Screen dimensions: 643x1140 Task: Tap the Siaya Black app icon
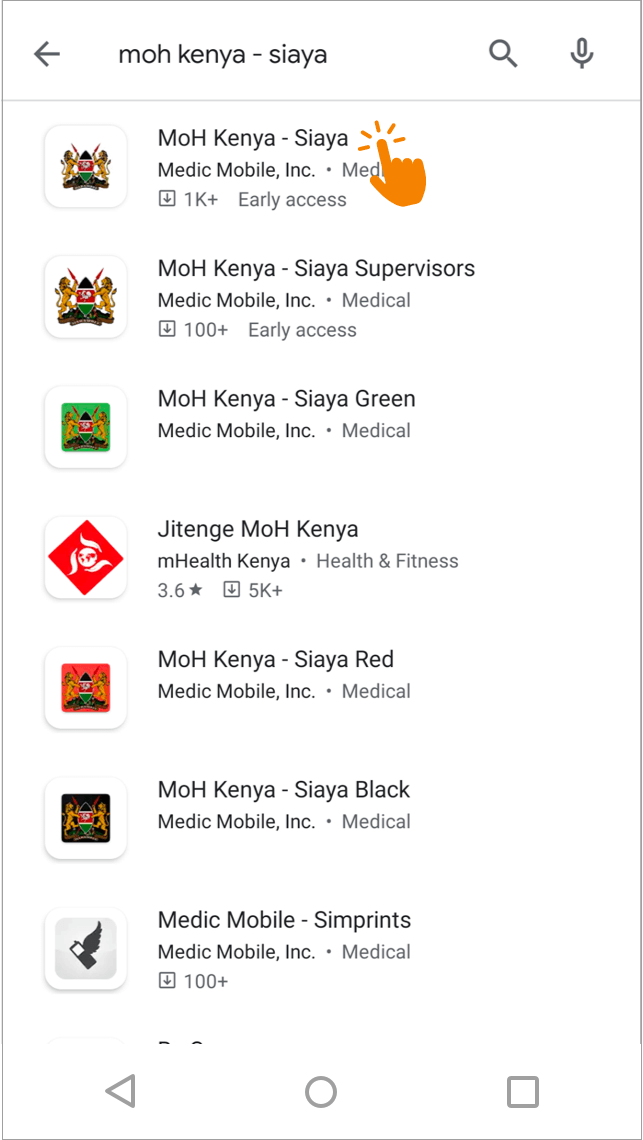pos(86,818)
